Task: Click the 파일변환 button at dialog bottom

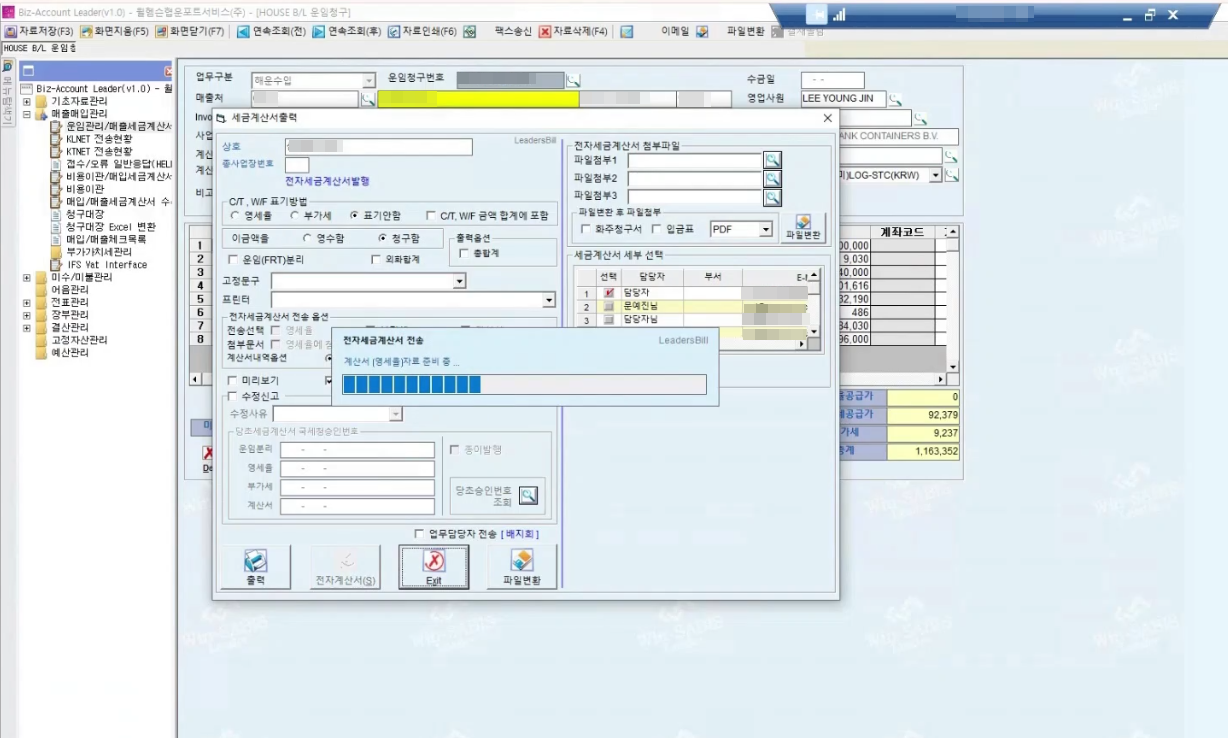Action: 521,567
